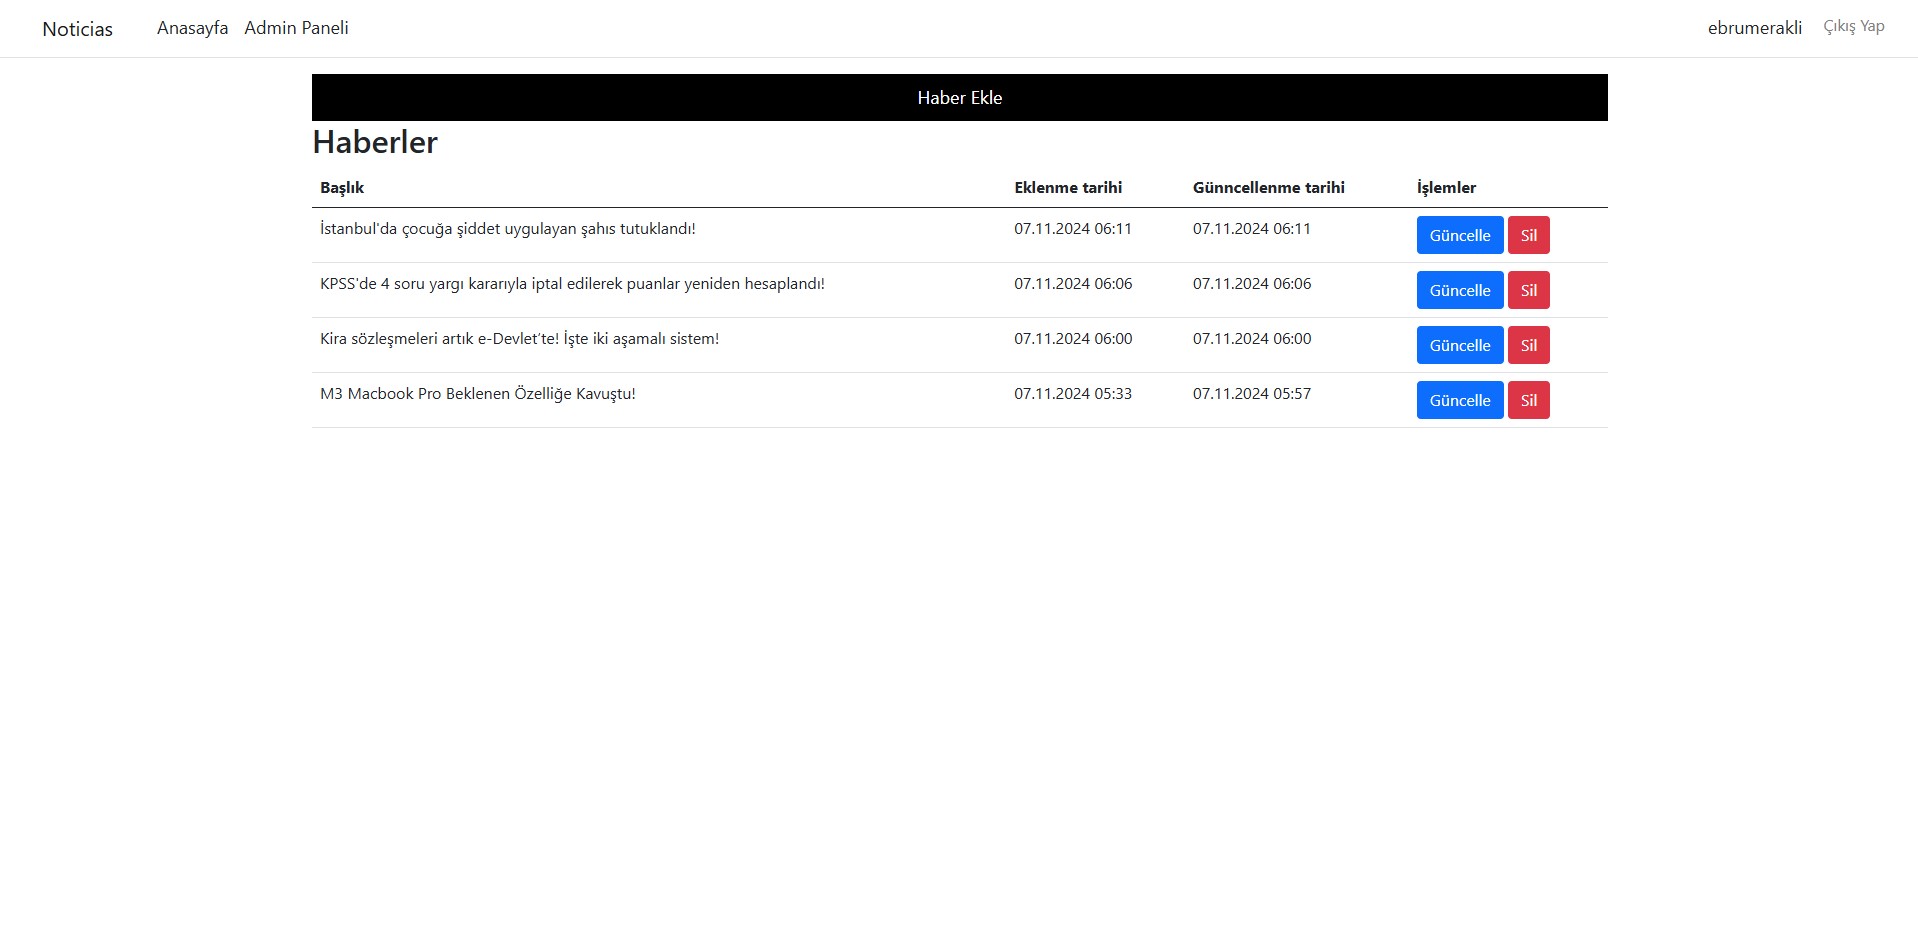Click the KPSS'de row's added date 07.11.2024 06:06
The width and height of the screenshot is (1918, 938).
point(1073,284)
